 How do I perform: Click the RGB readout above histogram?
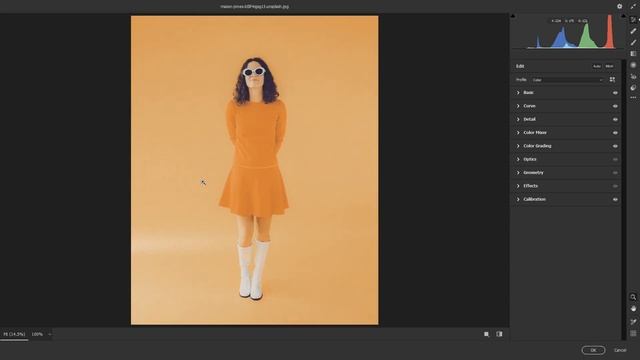[569, 20]
